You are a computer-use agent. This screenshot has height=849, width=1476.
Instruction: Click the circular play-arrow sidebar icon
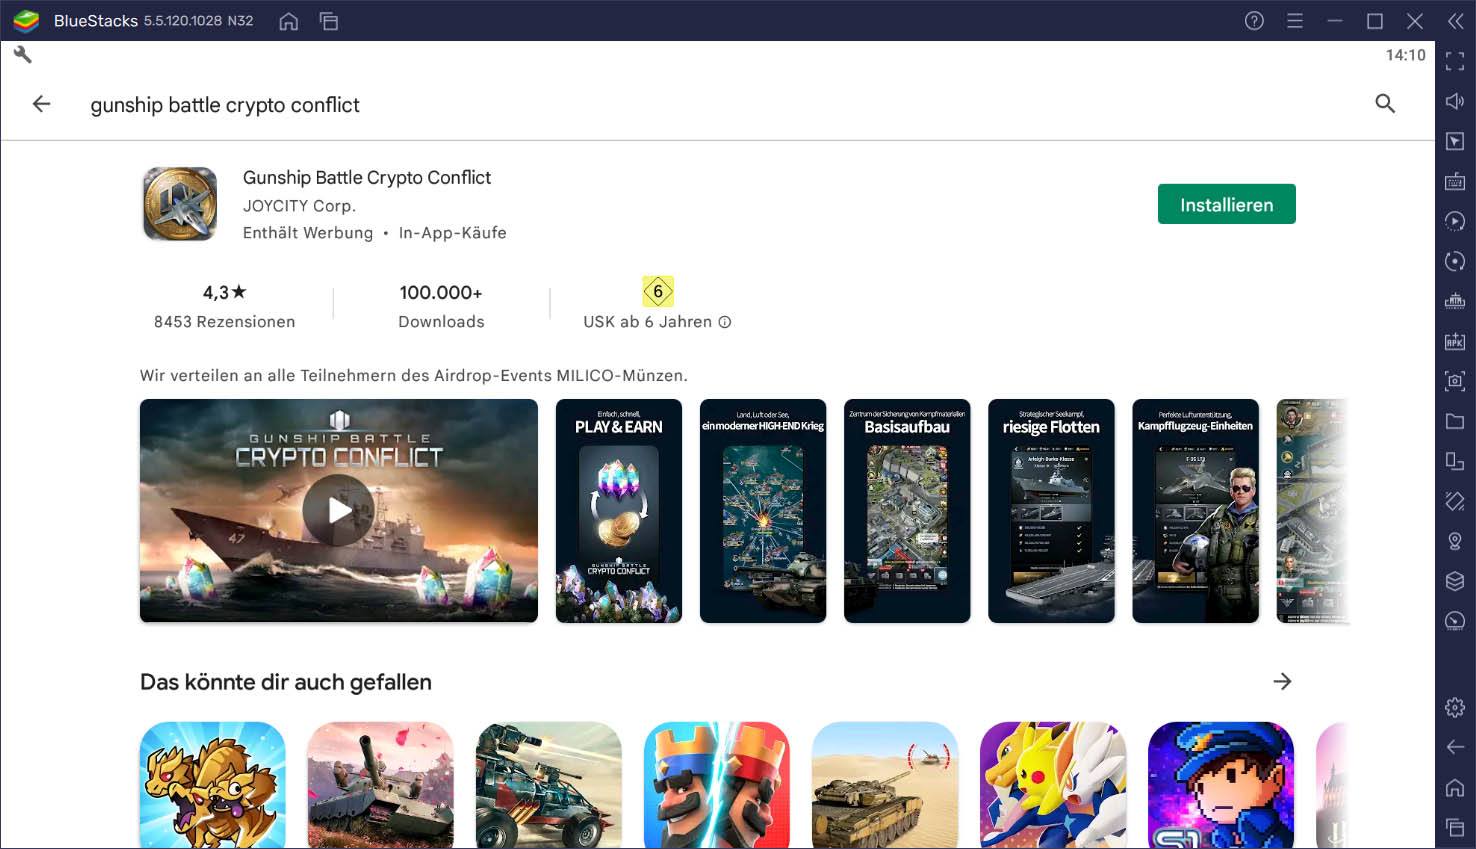point(1455,221)
